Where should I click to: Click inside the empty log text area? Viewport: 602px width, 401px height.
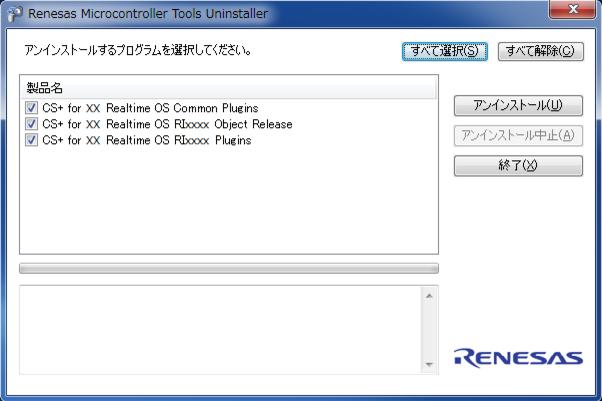click(220, 329)
